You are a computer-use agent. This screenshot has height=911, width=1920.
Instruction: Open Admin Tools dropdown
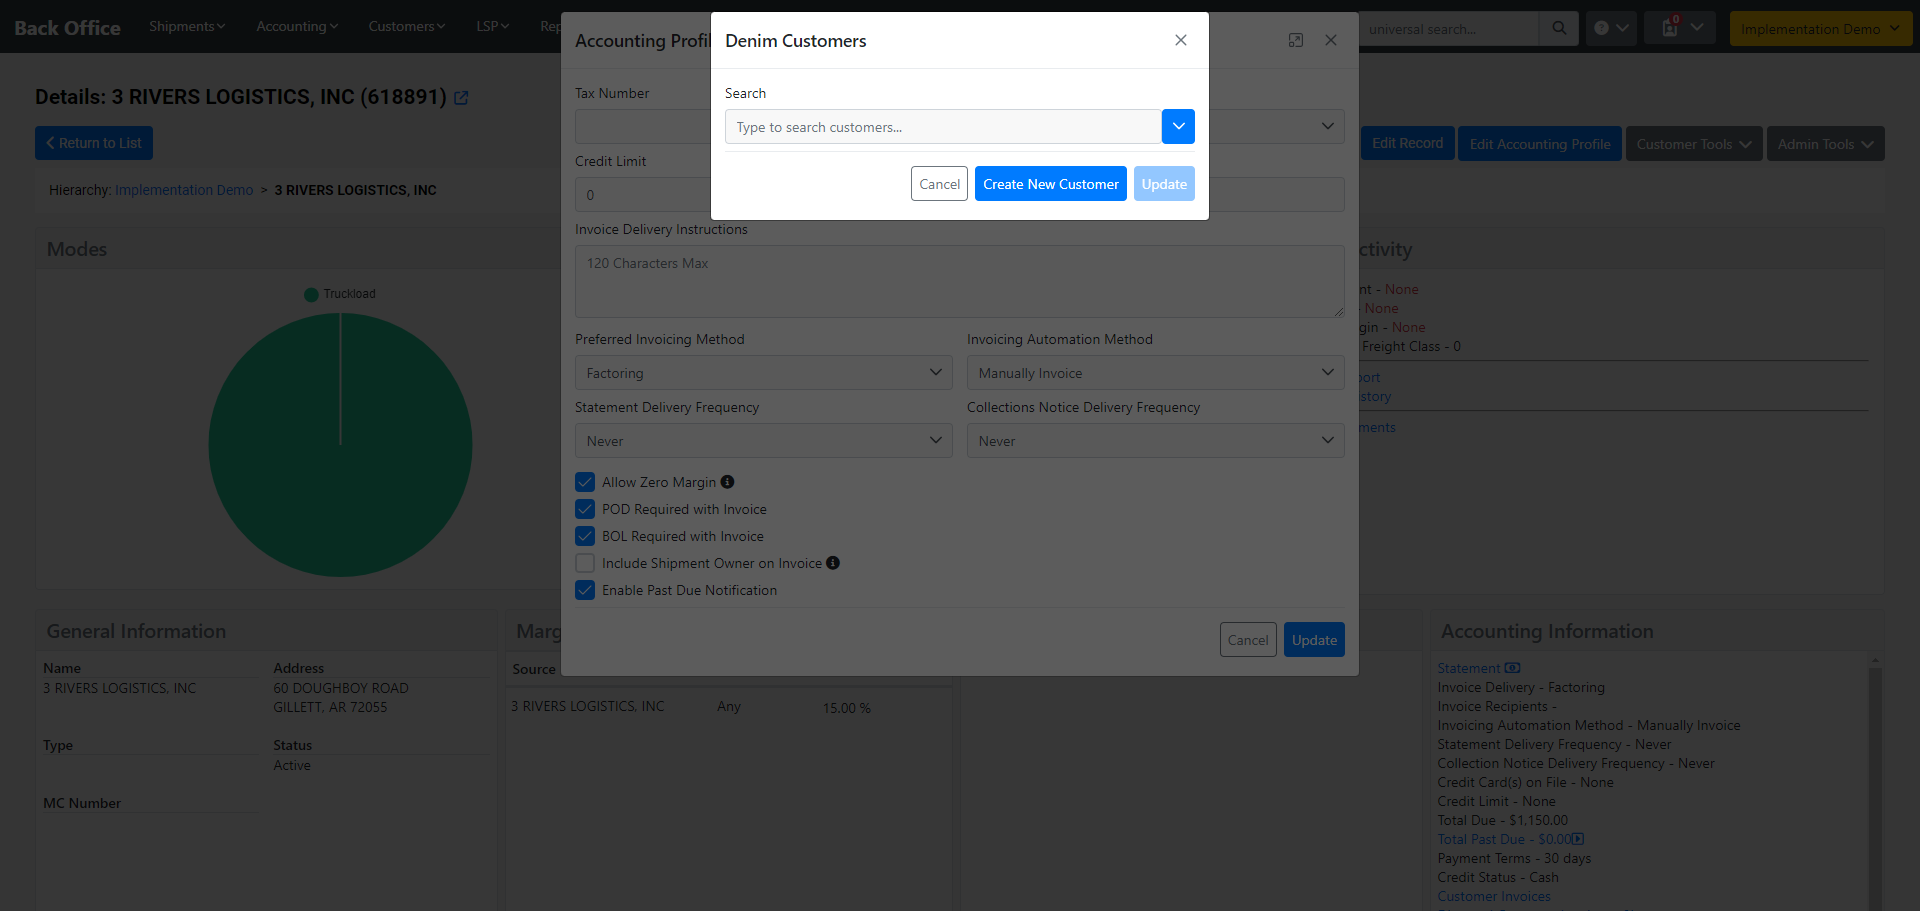[x=1826, y=144]
